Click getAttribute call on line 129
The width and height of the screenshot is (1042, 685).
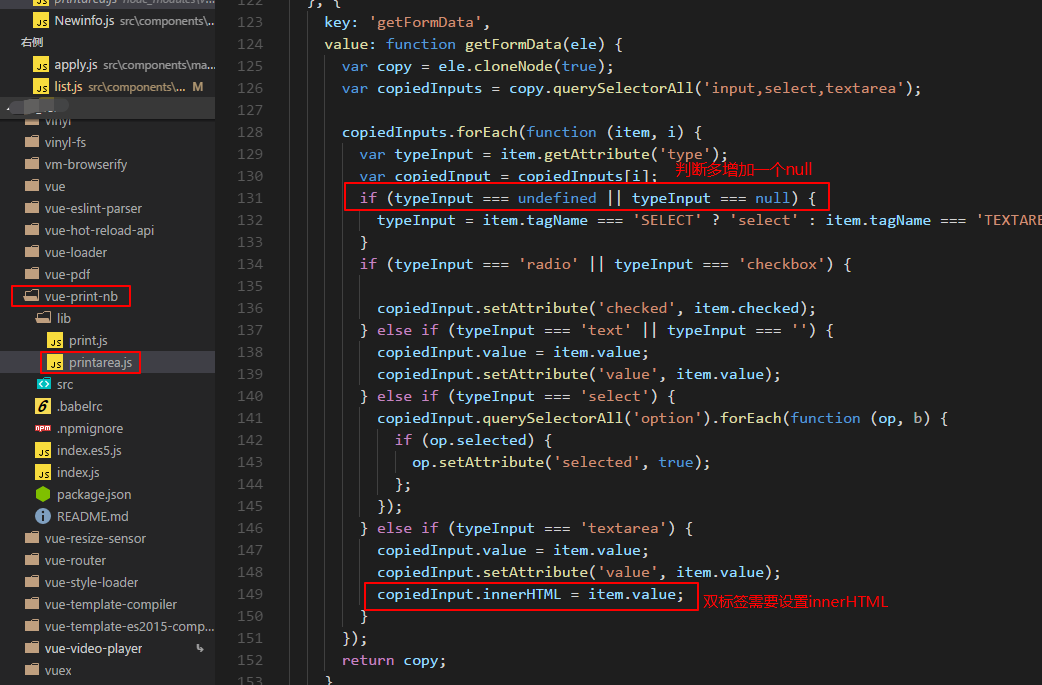click(x=597, y=154)
